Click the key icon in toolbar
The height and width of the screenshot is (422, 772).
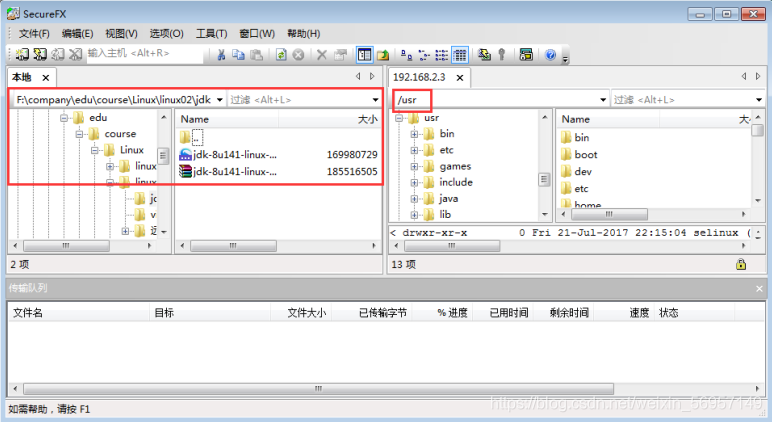502,55
